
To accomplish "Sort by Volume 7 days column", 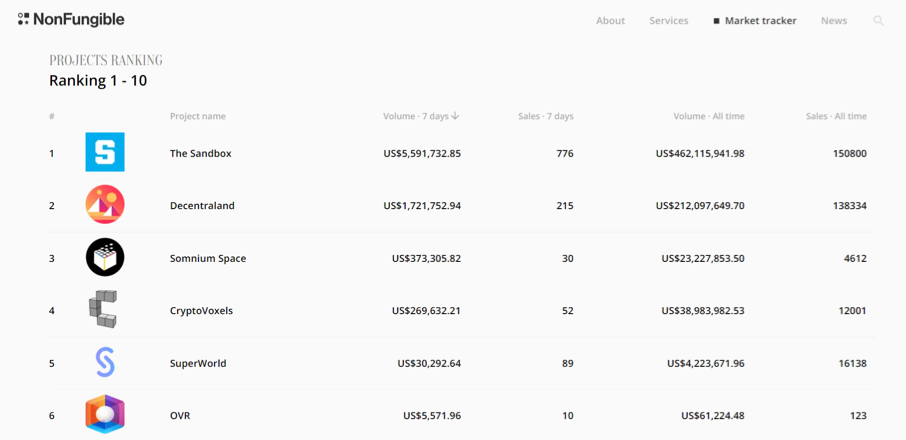I will [x=421, y=116].
